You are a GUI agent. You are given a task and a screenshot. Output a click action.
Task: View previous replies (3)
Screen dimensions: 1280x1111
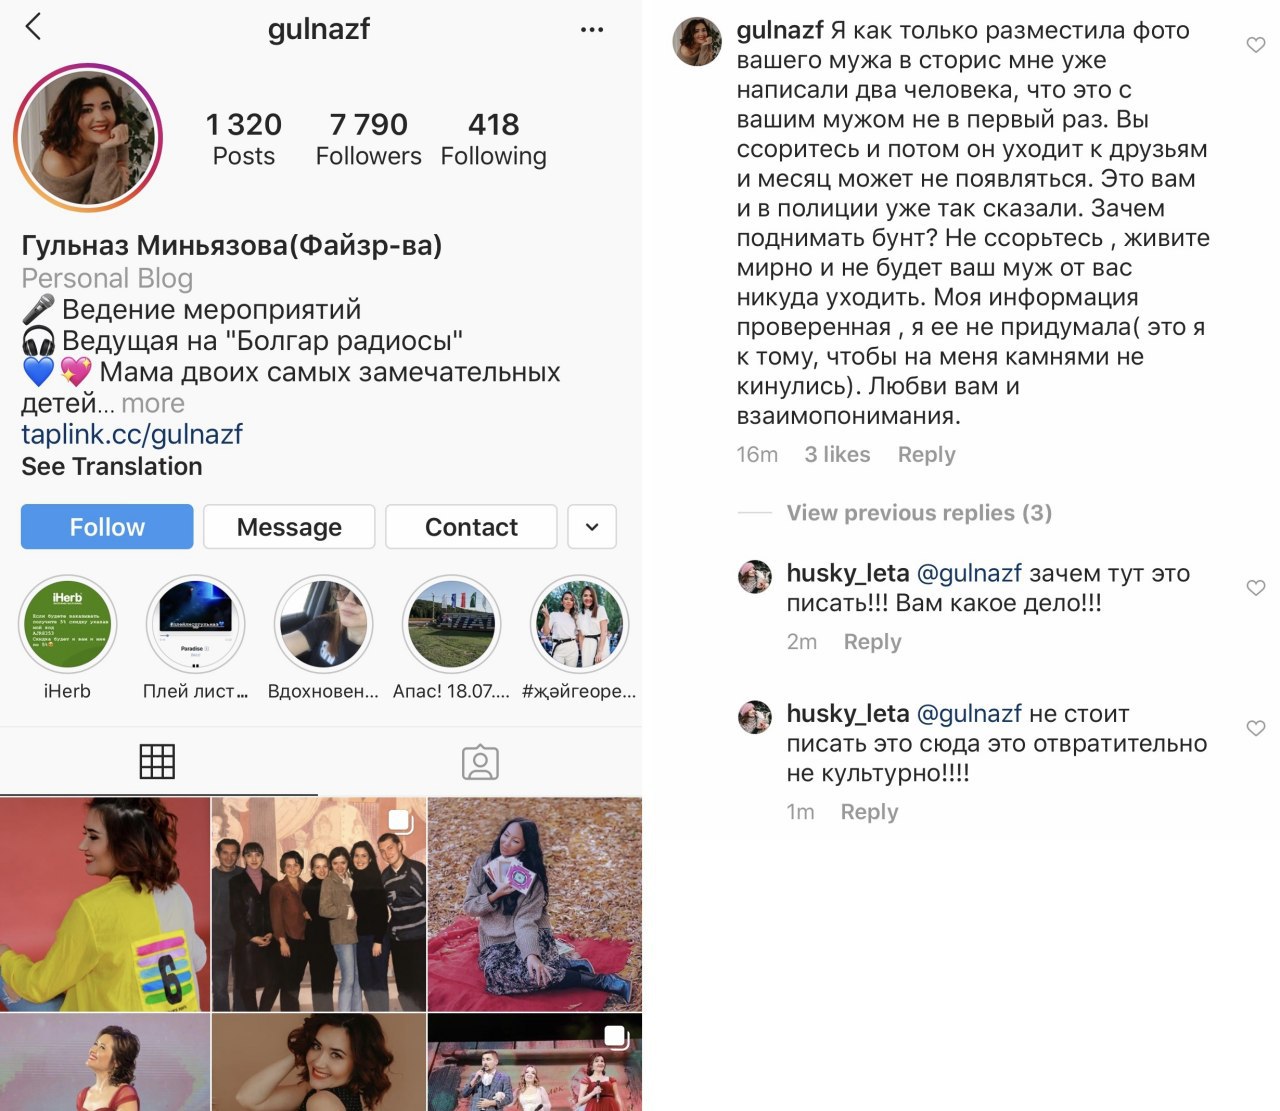[x=919, y=513]
